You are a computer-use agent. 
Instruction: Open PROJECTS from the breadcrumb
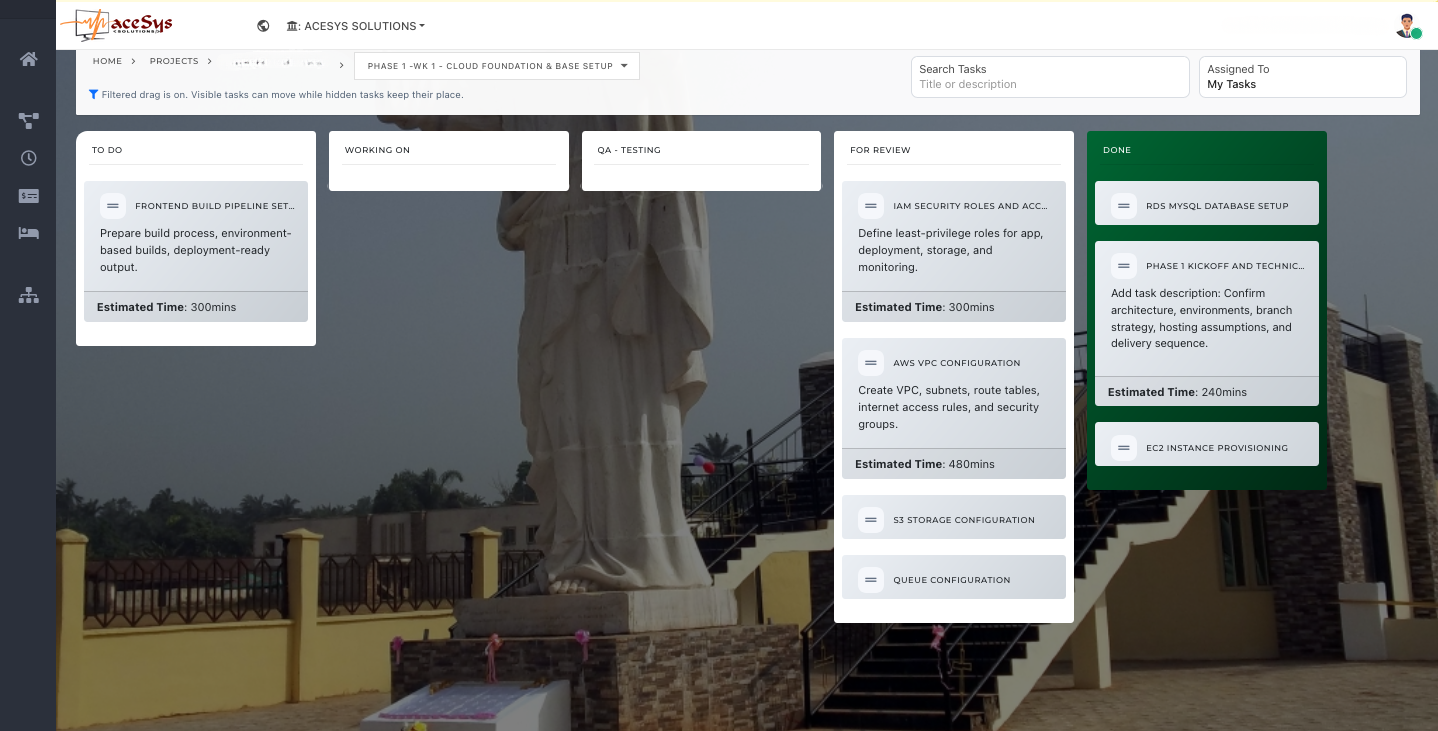pyautogui.click(x=175, y=61)
